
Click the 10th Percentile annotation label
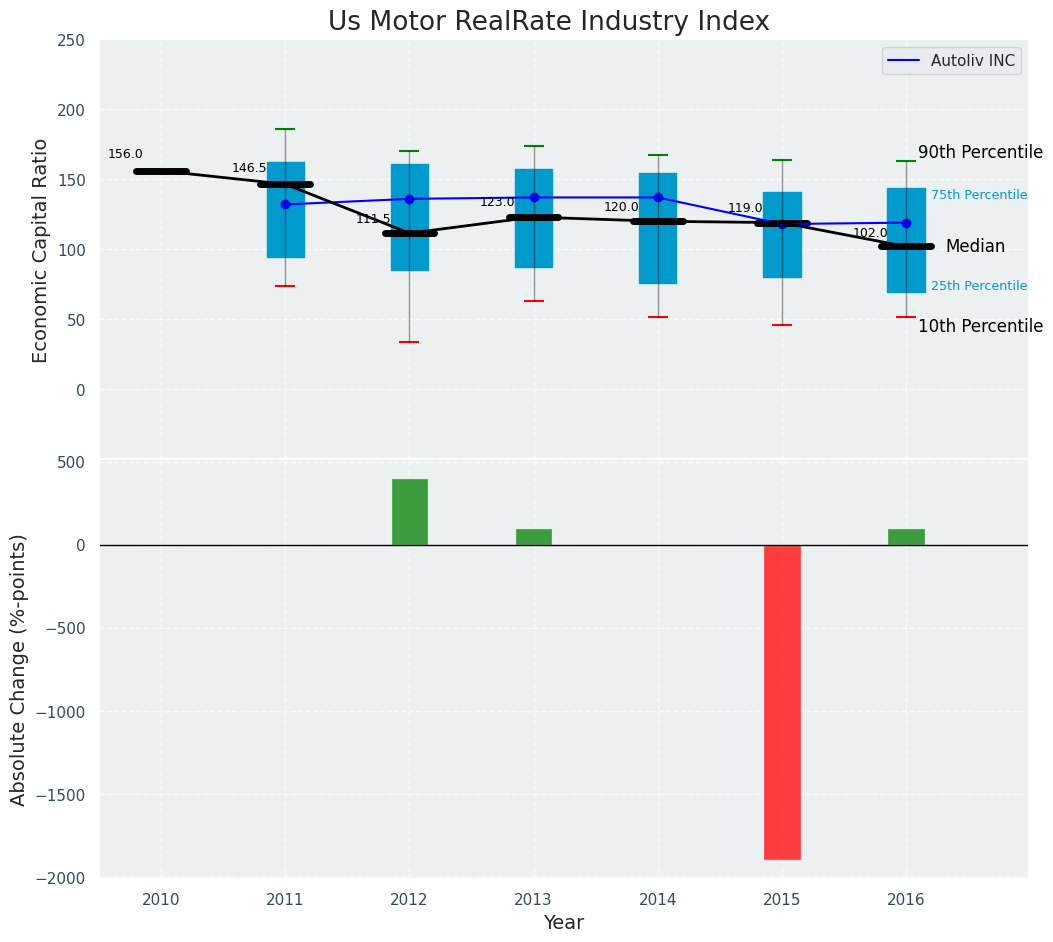point(979,326)
